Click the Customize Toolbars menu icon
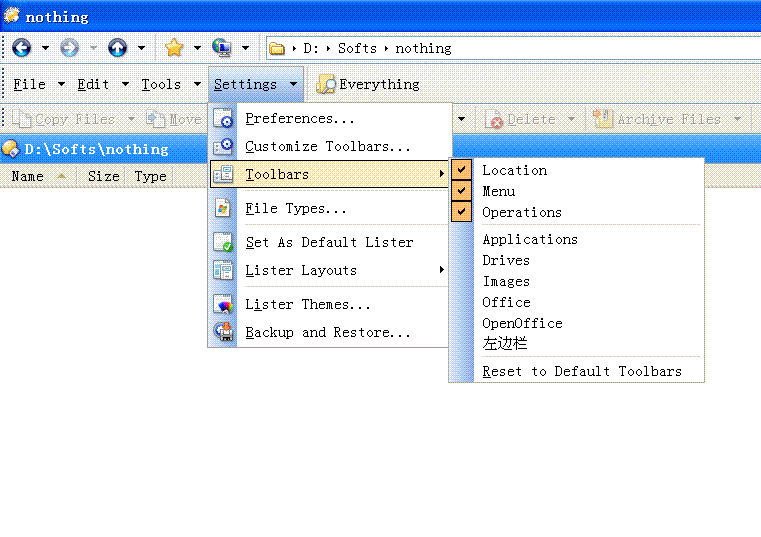 (223, 146)
